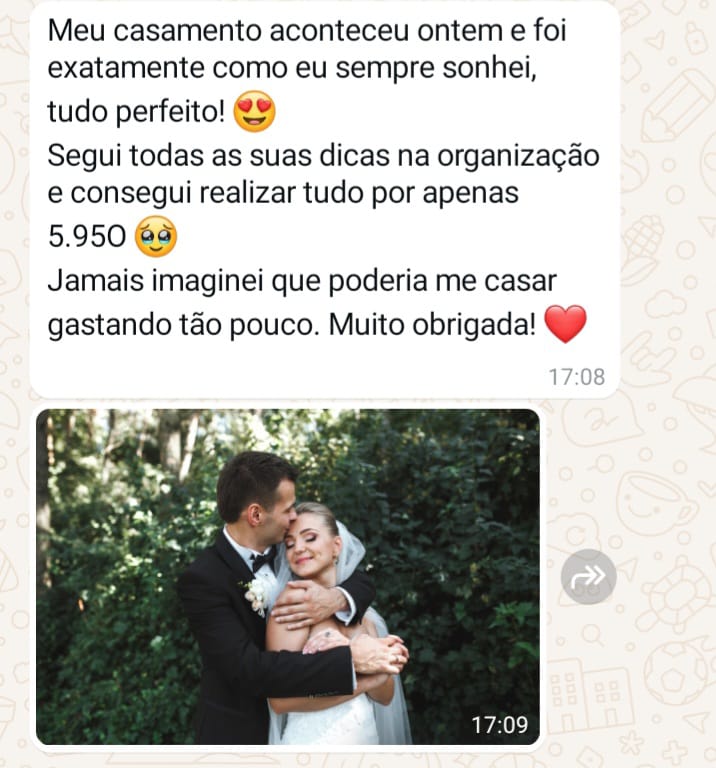Screen dimensions: 716x768
Task: Click the words "gastando tão pouco."
Action: pos(184,325)
